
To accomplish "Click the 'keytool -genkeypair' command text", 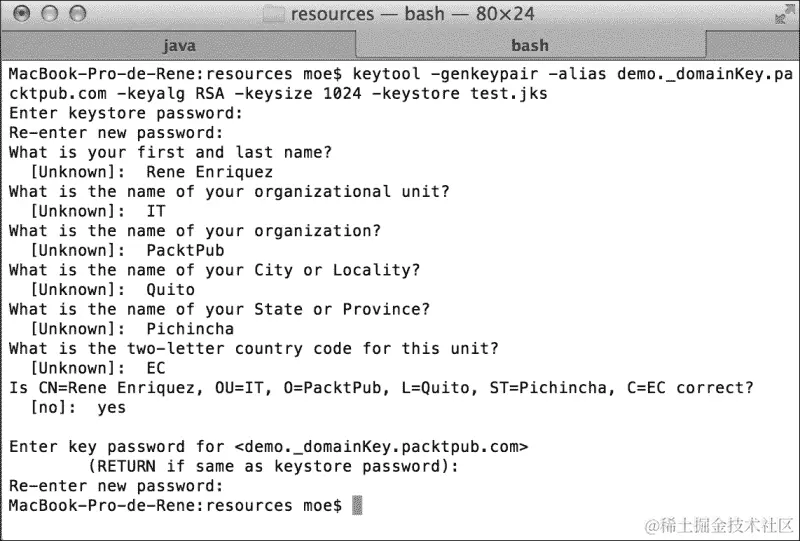I will pos(445,74).
